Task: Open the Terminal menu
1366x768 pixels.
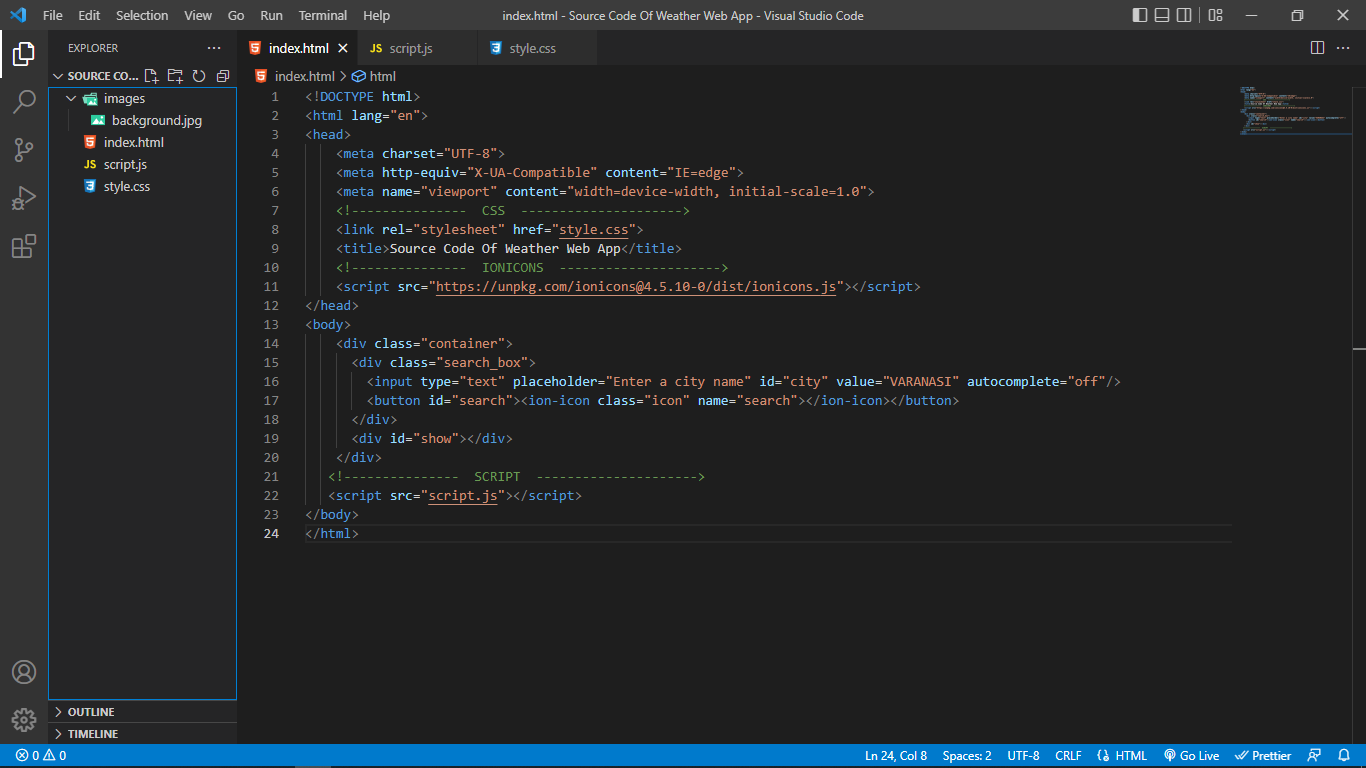Action: pos(322,15)
